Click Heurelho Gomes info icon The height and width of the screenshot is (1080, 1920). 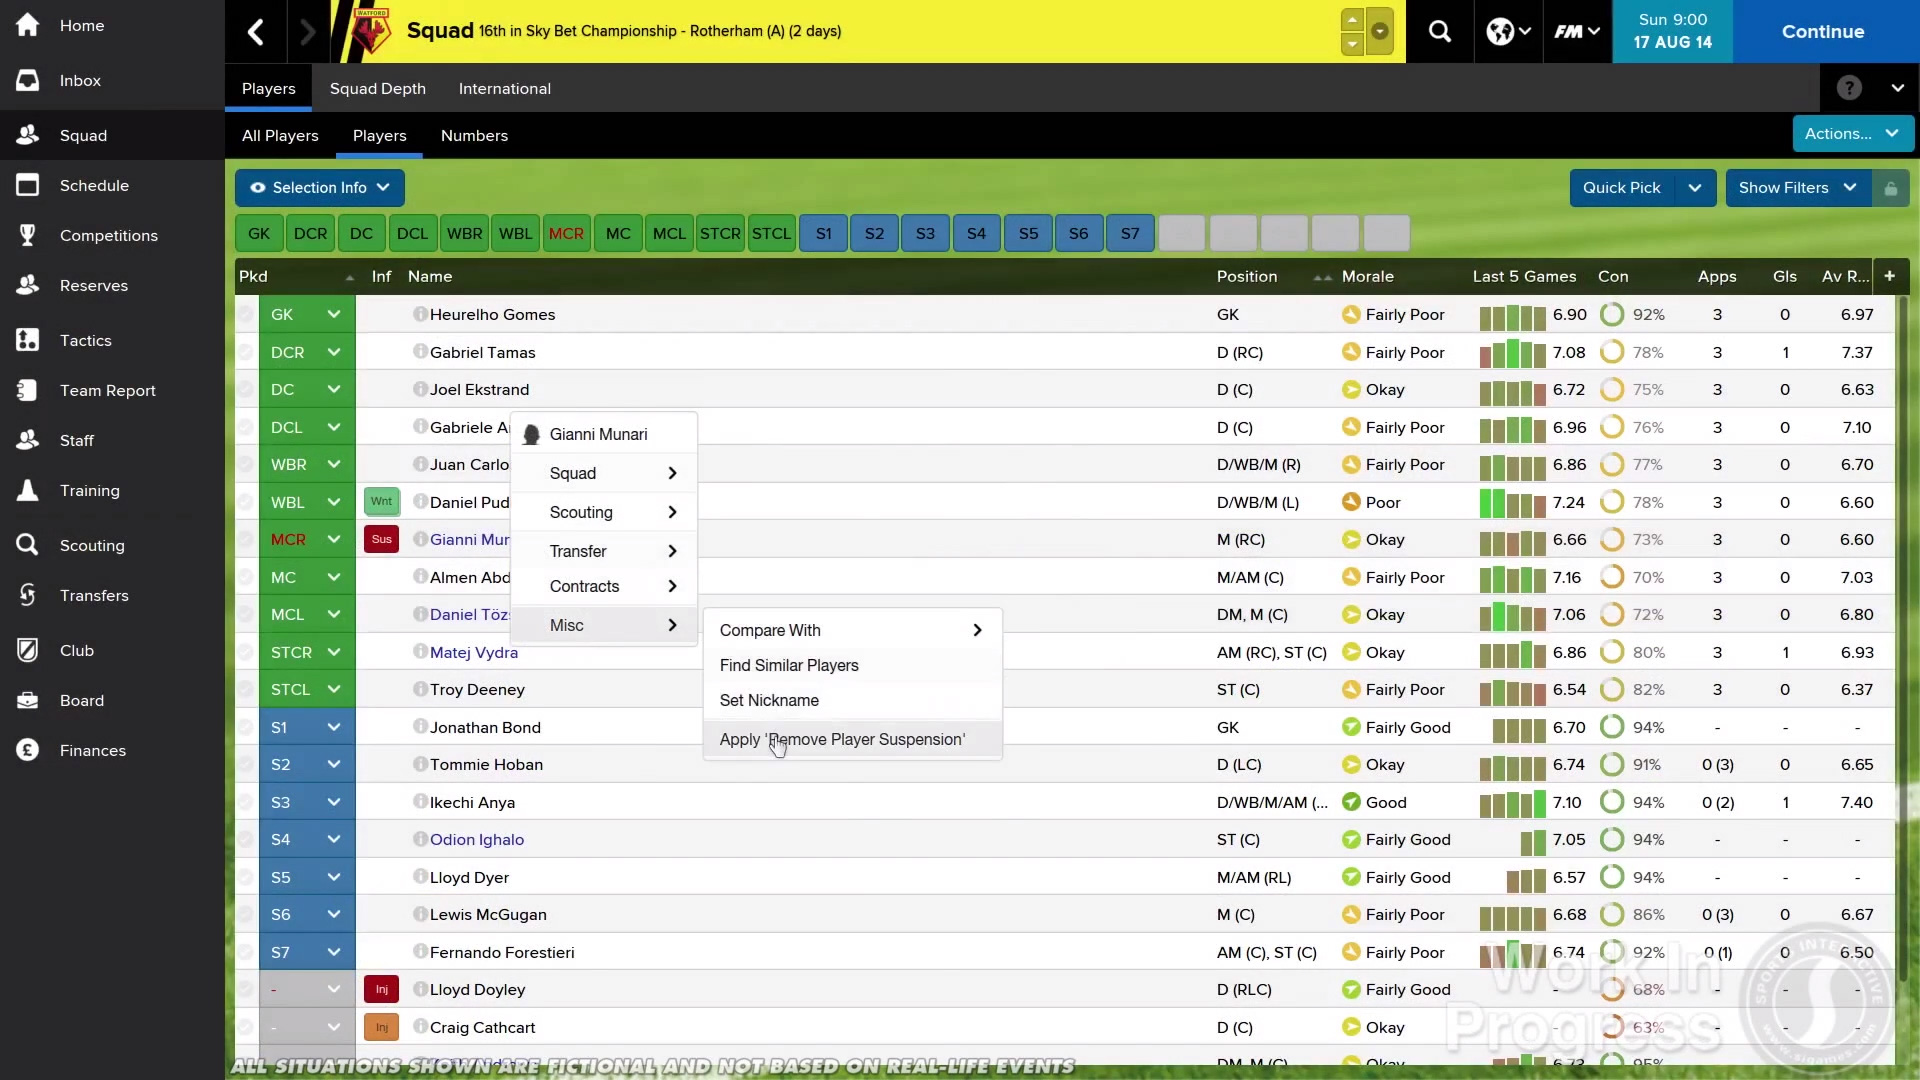[x=420, y=314]
